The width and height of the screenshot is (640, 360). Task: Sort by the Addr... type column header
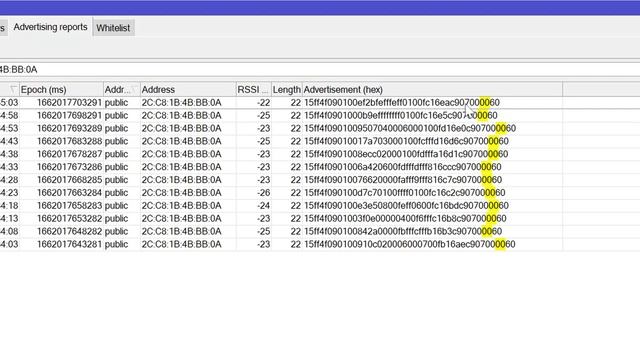[122, 89]
